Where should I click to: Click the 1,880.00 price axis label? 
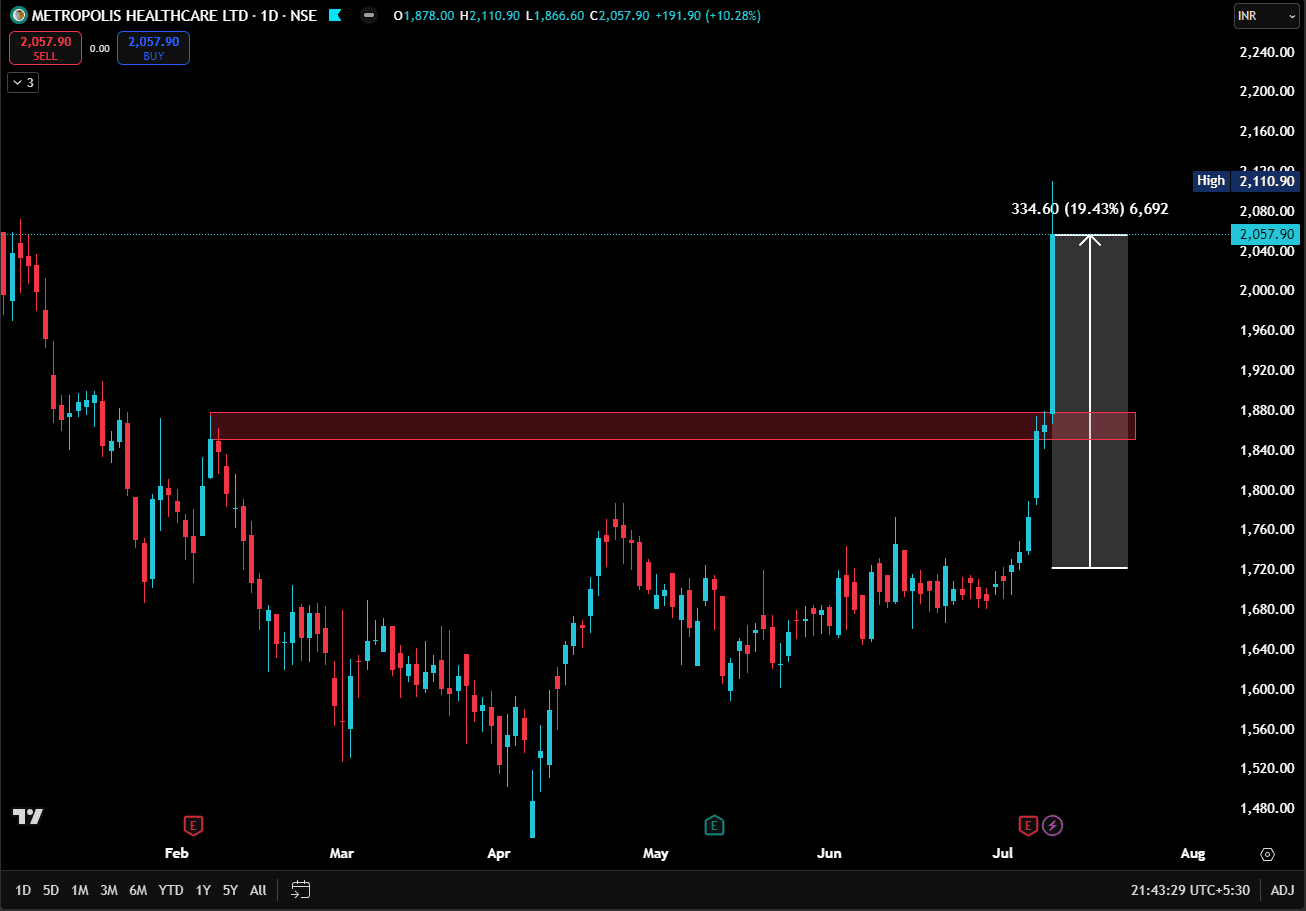click(x=1267, y=410)
